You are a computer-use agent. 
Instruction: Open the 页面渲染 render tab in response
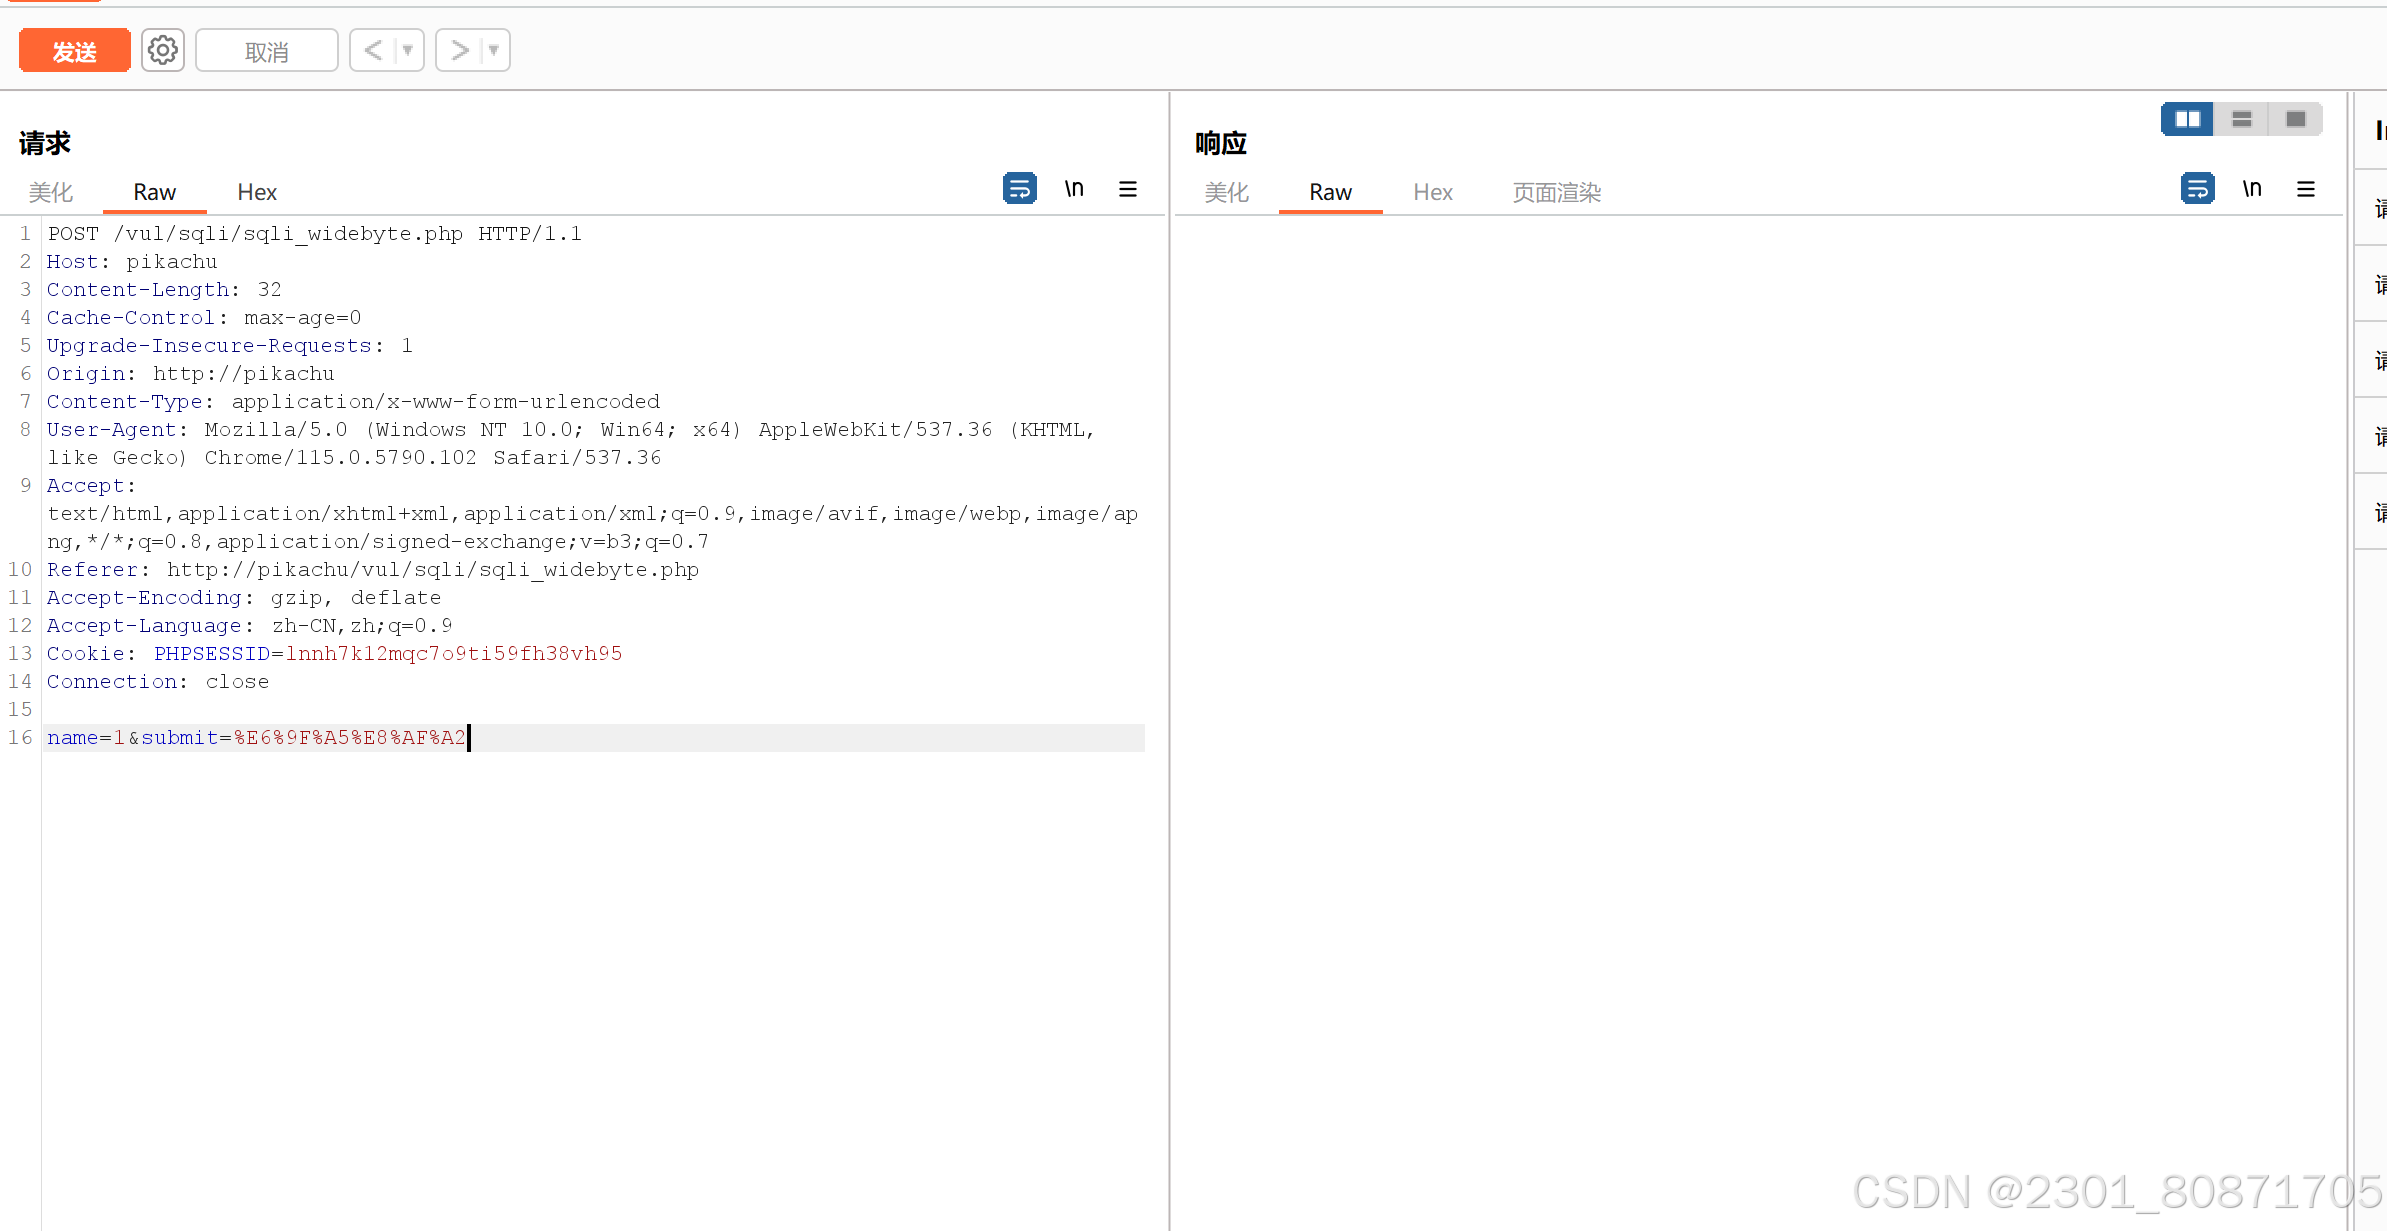pyautogui.click(x=1556, y=192)
